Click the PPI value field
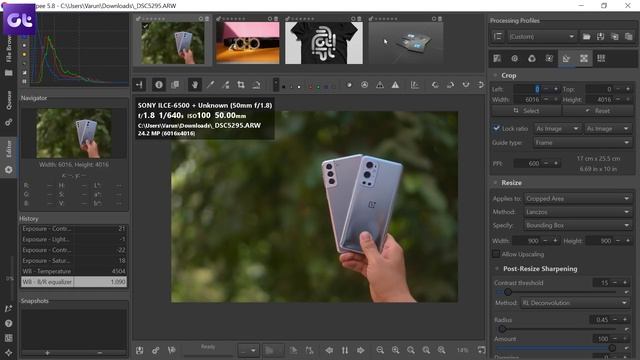 click(527, 163)
